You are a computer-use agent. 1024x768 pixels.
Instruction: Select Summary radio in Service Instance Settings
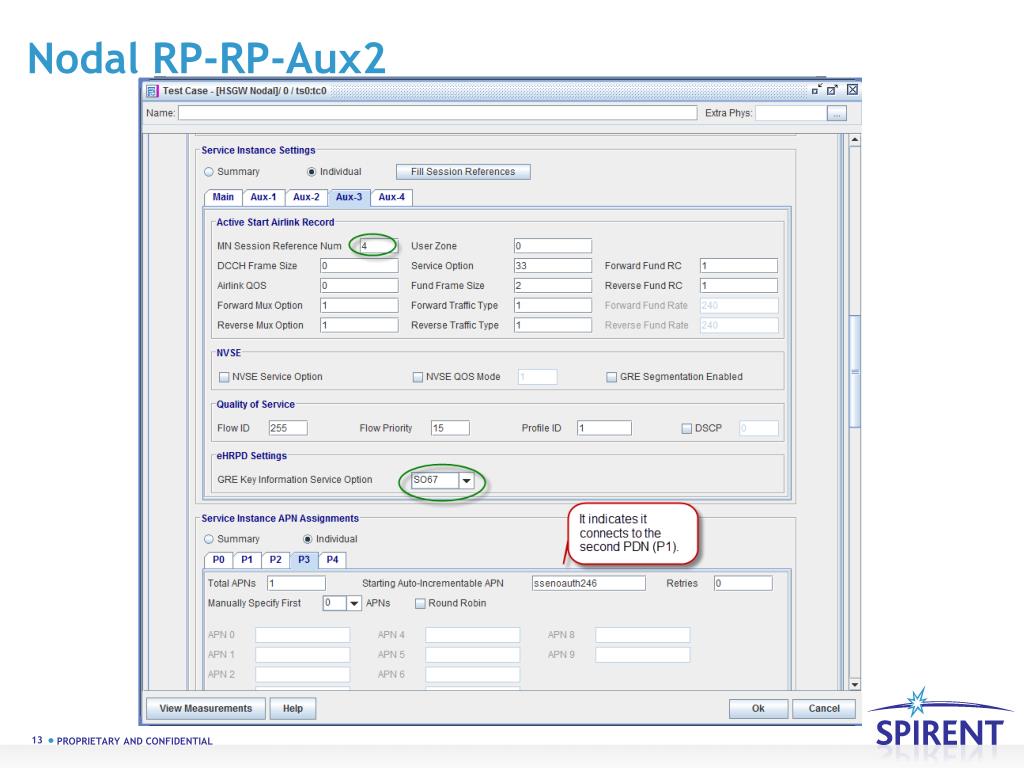pos(209,172)
